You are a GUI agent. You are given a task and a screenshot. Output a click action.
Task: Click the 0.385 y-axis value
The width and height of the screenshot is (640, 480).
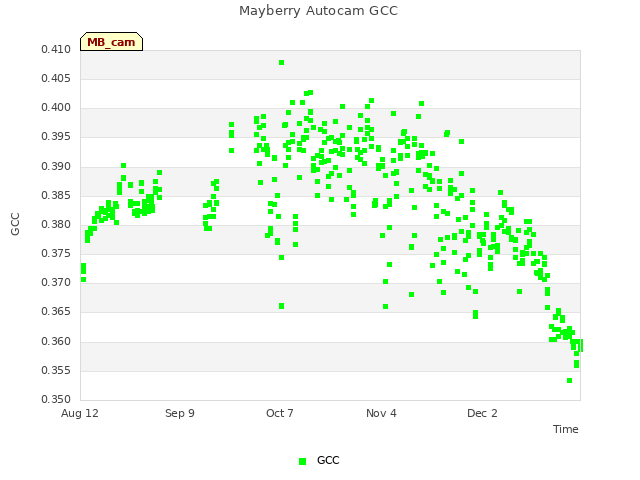point(56,196)
